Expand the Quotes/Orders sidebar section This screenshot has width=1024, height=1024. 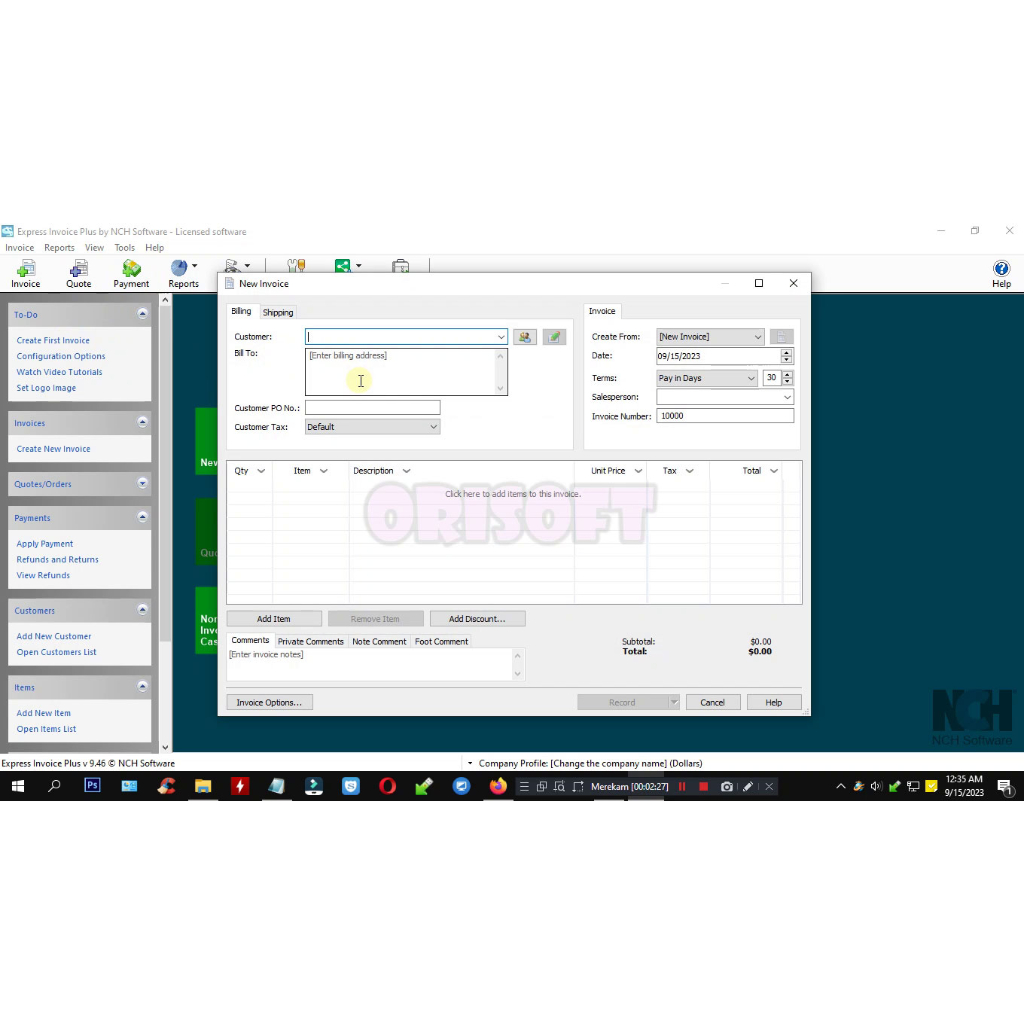coord(142,483)
